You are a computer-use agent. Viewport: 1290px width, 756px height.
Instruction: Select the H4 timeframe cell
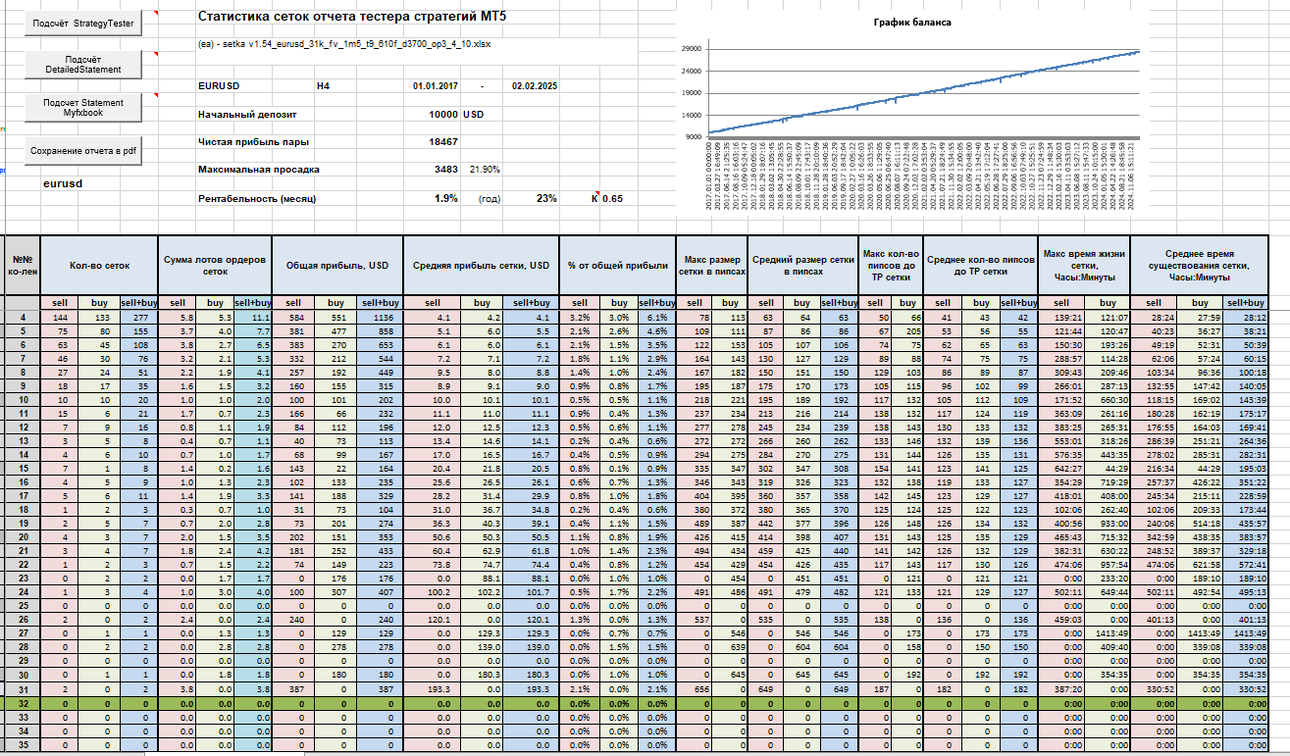point(323,87)
